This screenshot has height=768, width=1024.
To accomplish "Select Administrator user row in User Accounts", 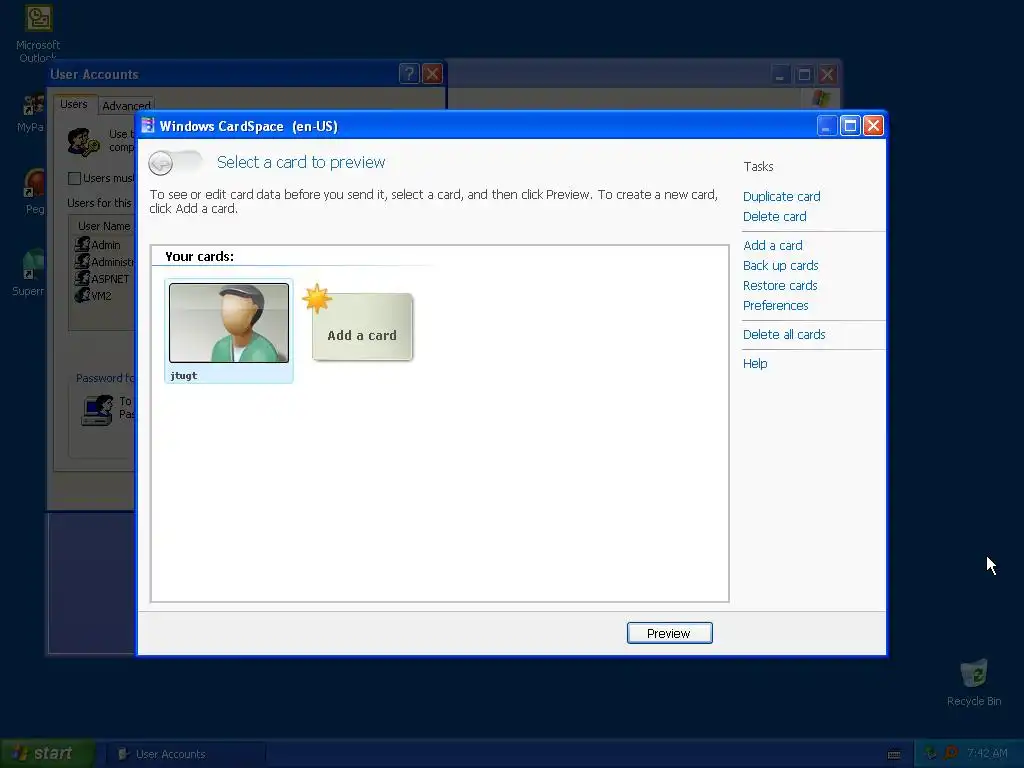I will click(x=104, y=262).
